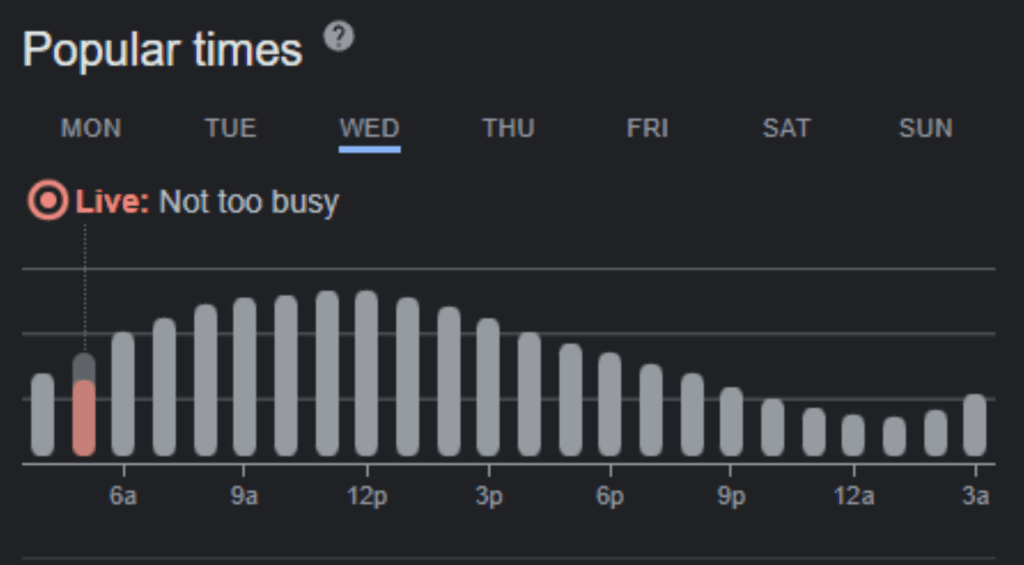Screen dimensions: 1024x565
Task: Select the MON tab
Action: (x=91, y=128)
